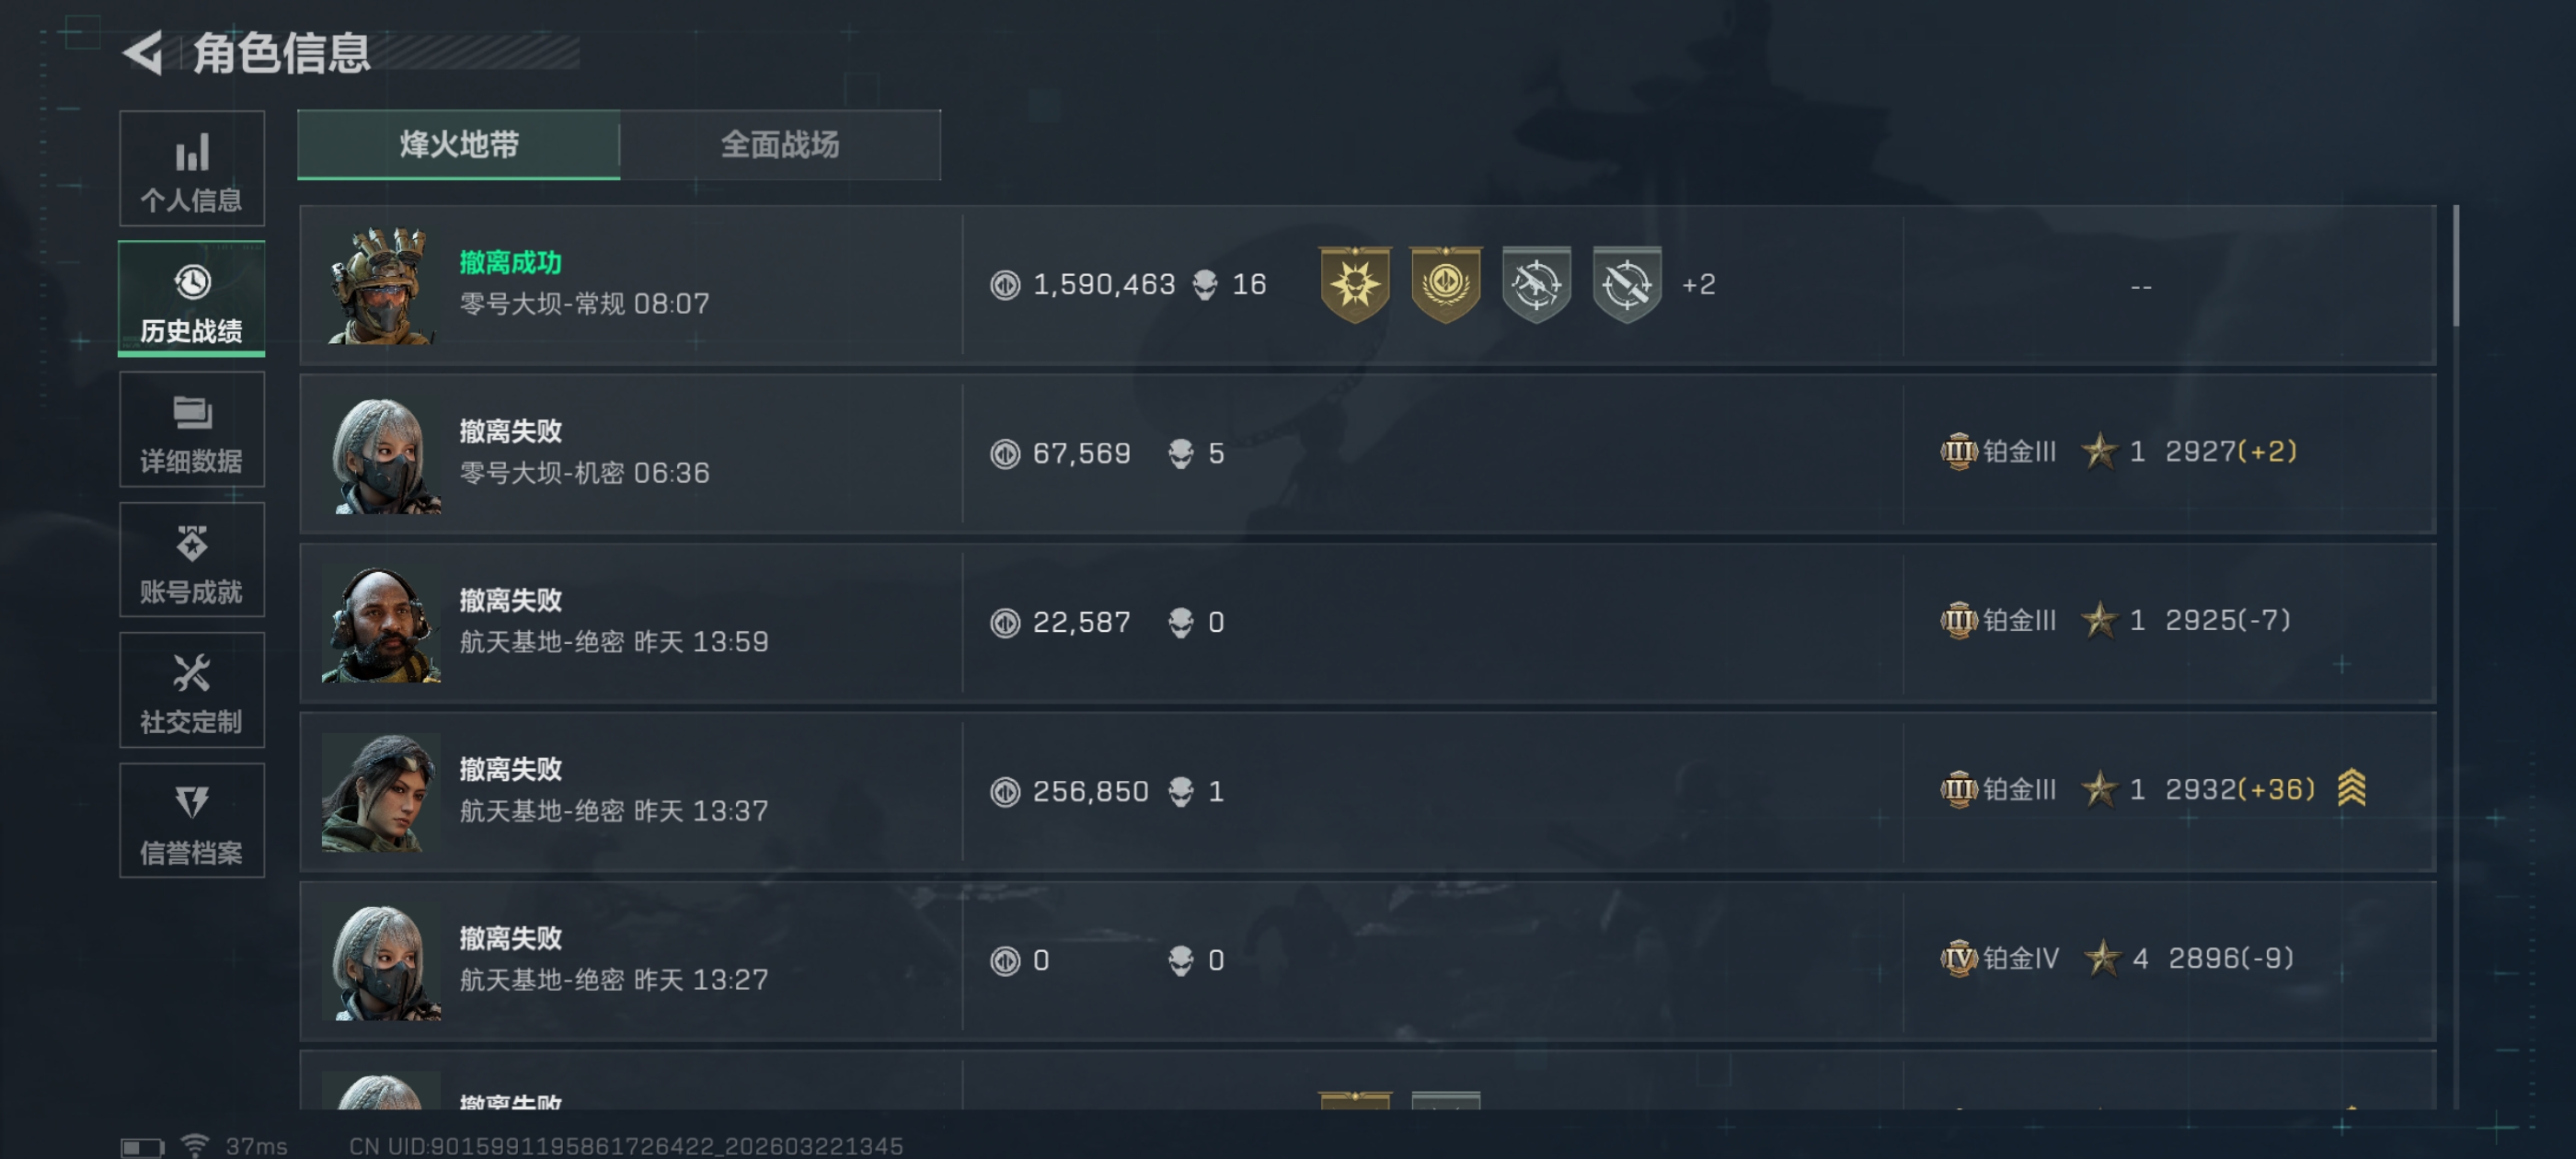The width and height of the screenshot is (2576, 1159).
Task: Open the 零号大坝-机密 06:36 match record
Action: point(1367,454)
